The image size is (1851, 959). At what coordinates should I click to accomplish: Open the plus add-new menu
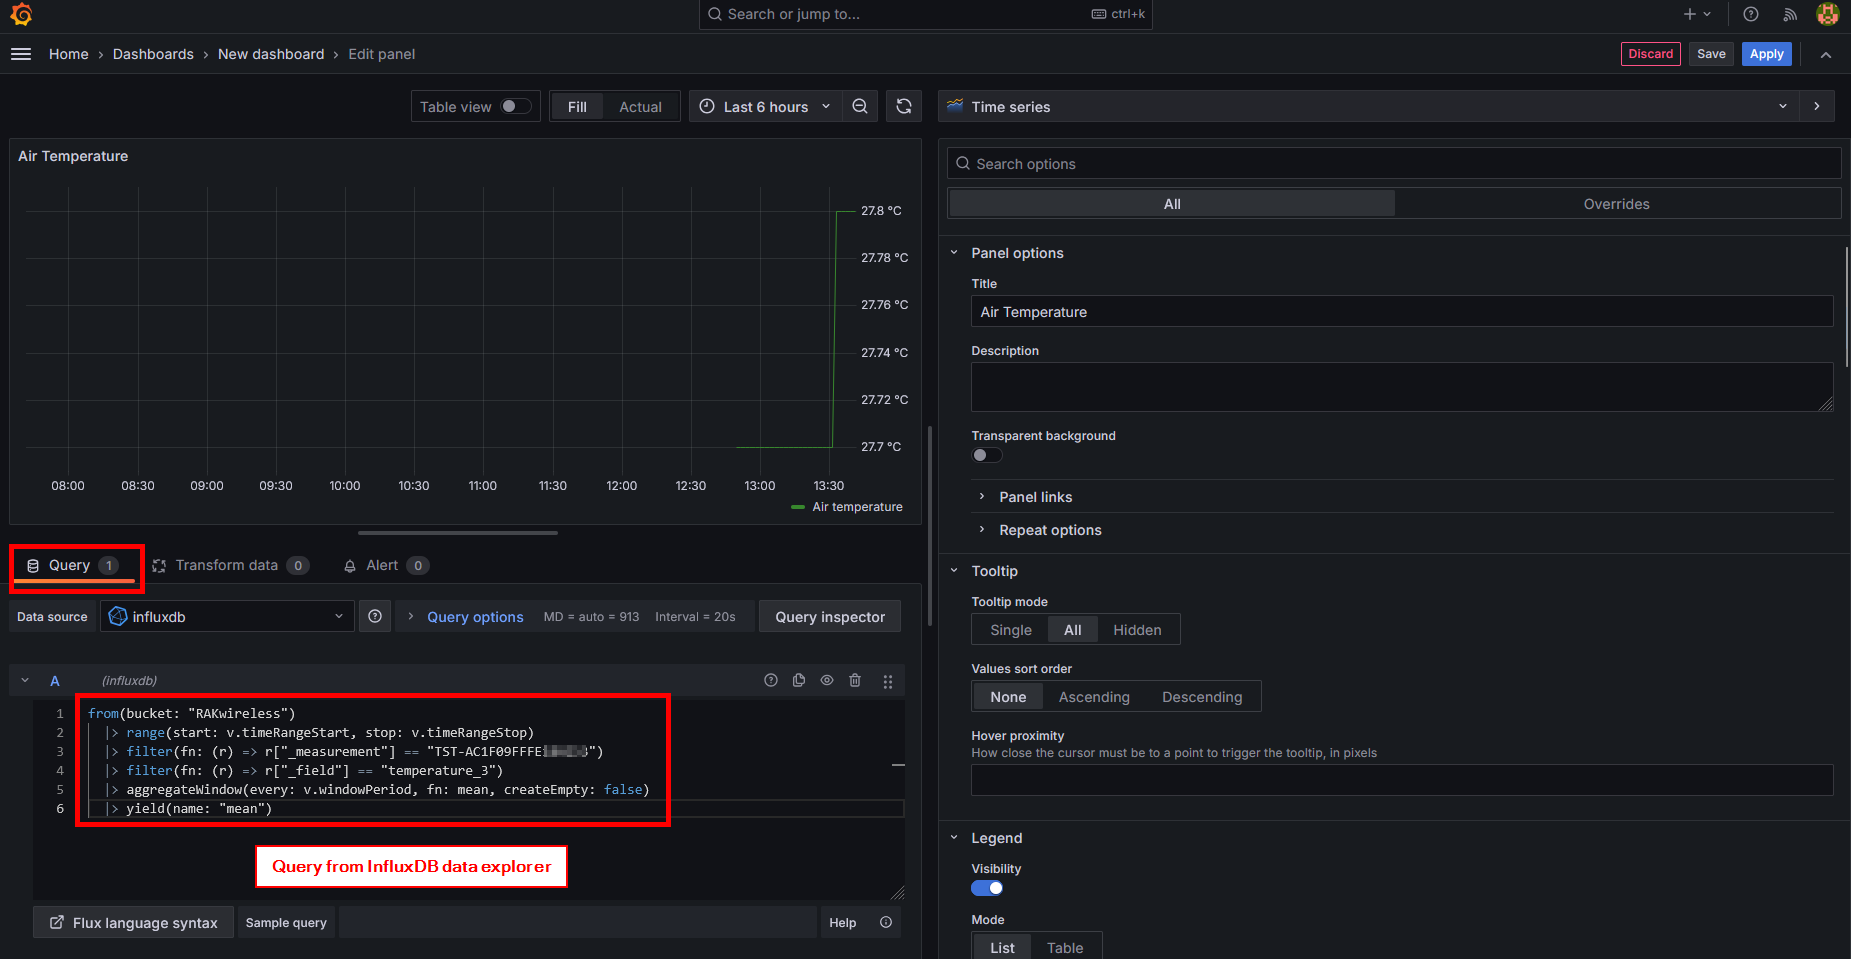click(x=1697, y=14)
